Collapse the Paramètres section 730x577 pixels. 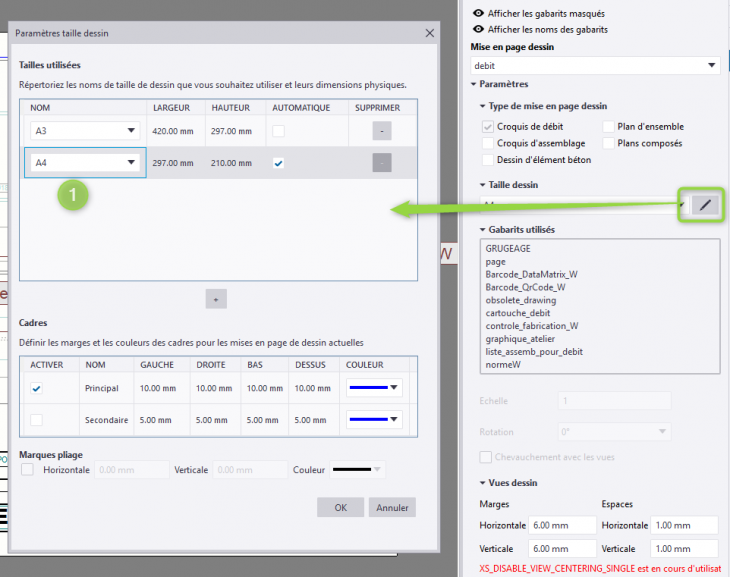[x=473, y=84]
